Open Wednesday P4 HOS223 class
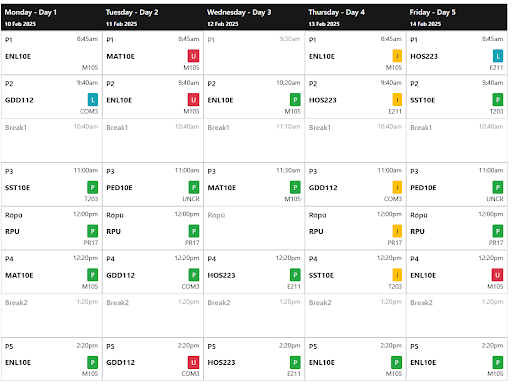Screen dimensions: 512x385 click(254, 272)
